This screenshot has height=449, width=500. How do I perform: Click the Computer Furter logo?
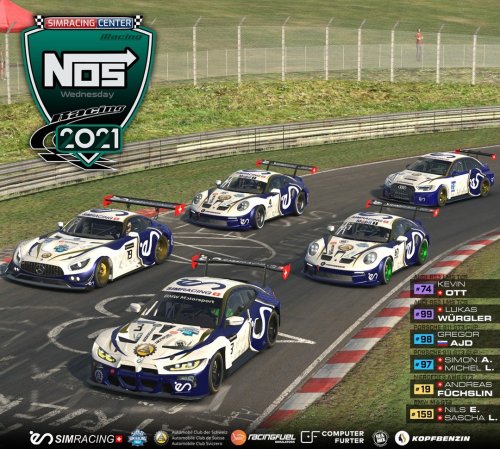point(332,437)
